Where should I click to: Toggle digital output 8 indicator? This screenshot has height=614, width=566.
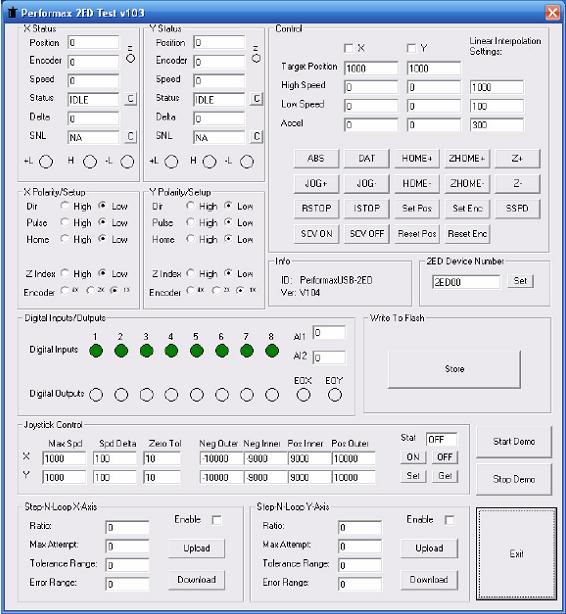(x=272, y=395)
